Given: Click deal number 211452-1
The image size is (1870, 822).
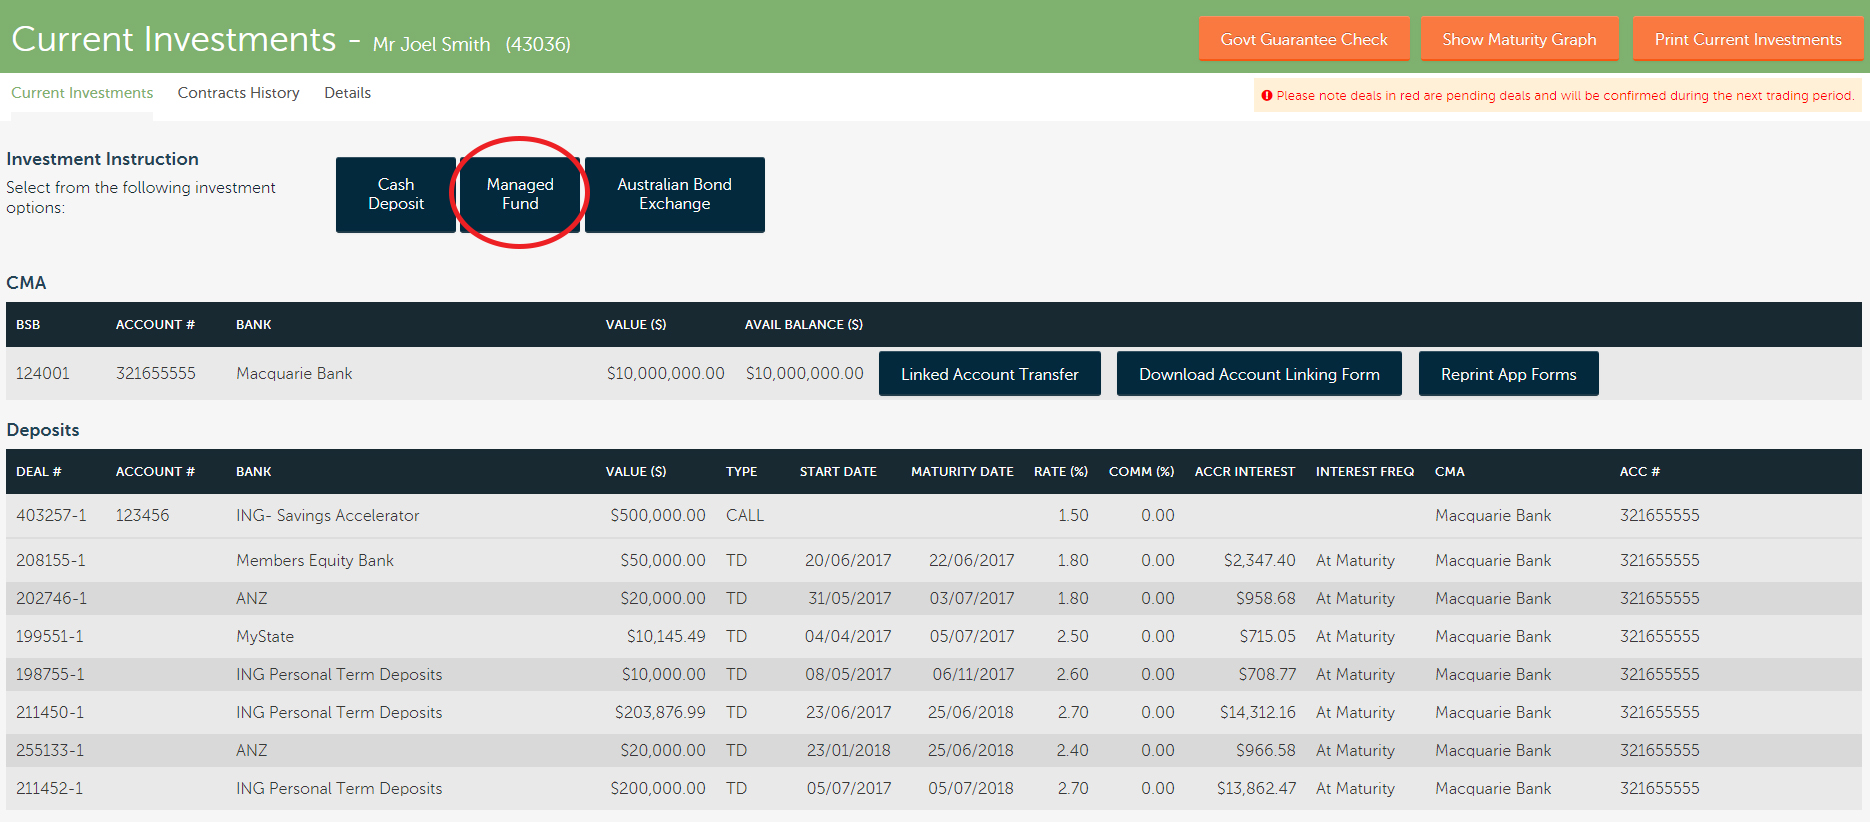Looking at the screenshot, I should click(x=50, y=788).
